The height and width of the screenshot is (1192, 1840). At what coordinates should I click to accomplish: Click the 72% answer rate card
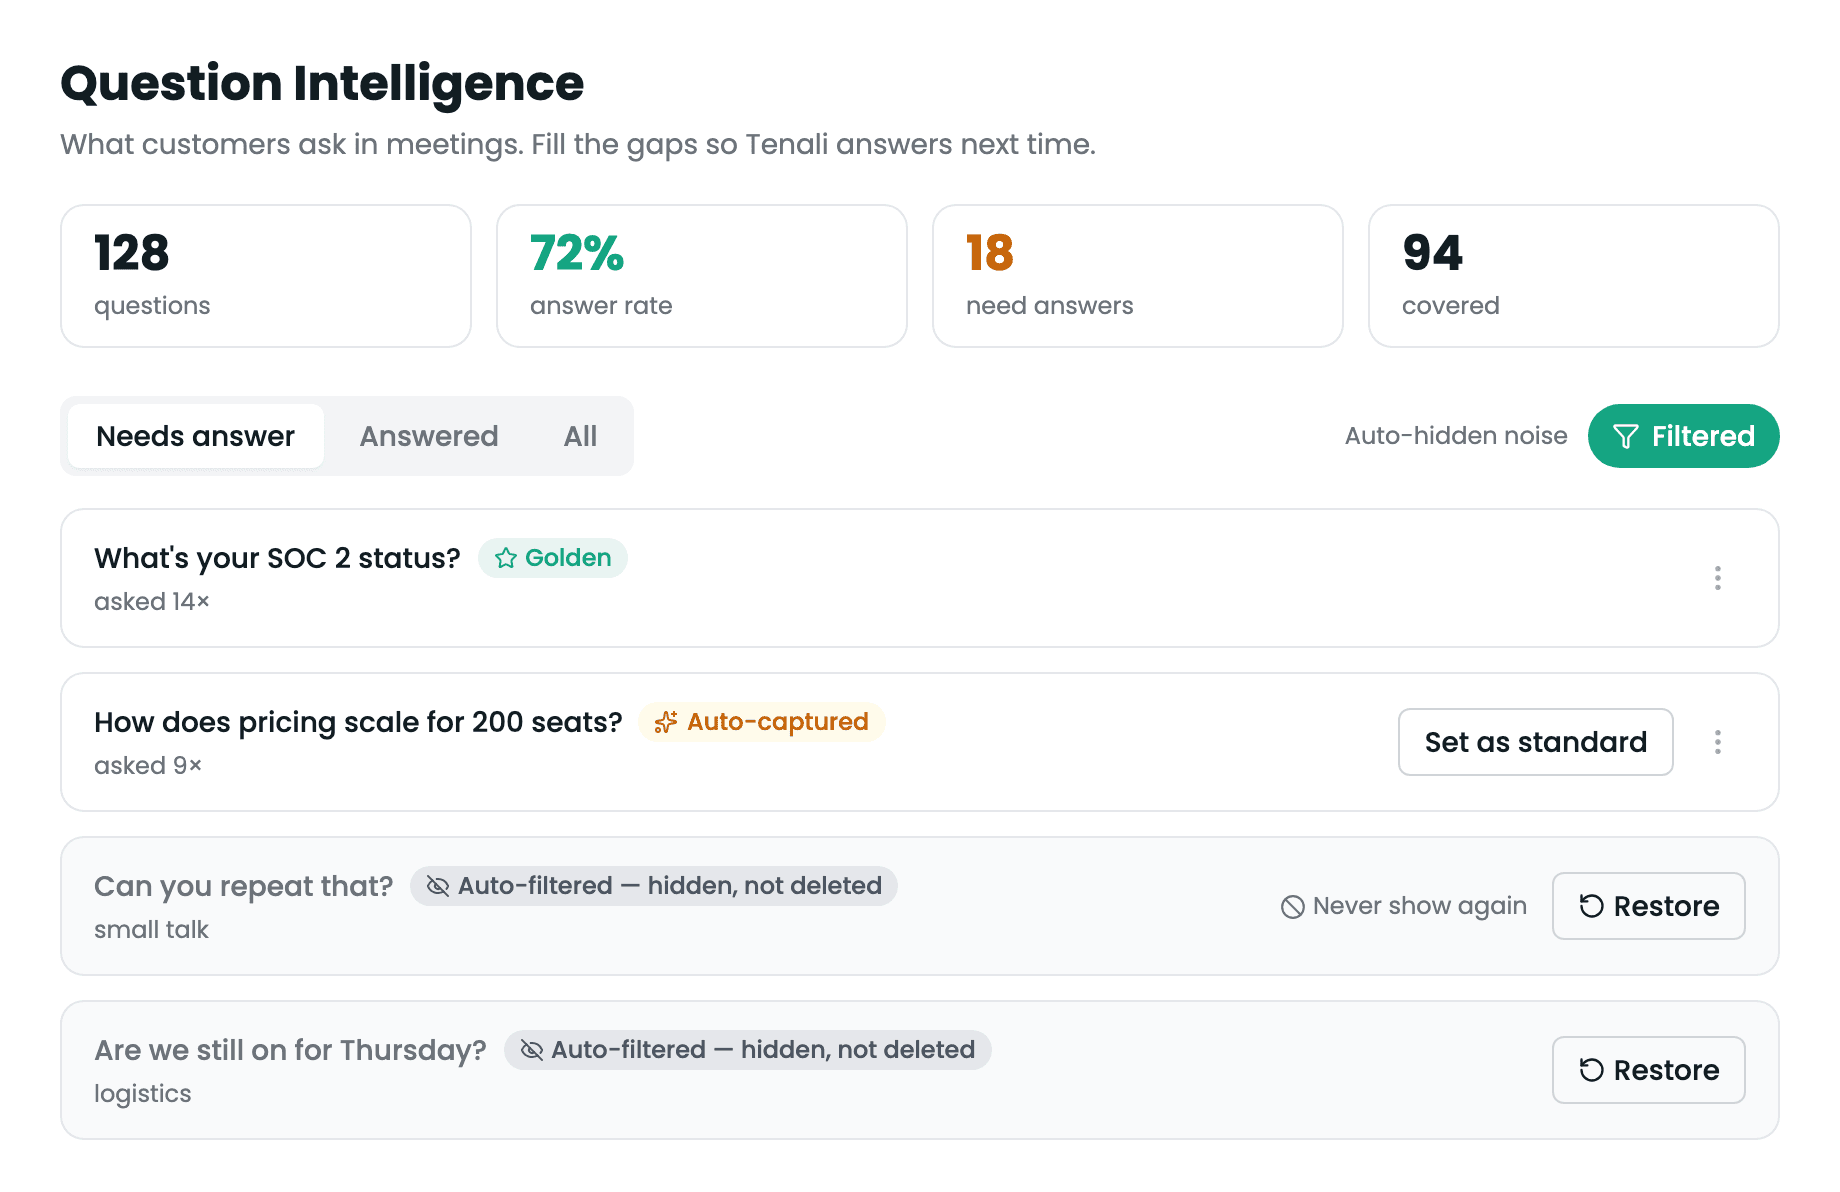[x=701, y=276]
